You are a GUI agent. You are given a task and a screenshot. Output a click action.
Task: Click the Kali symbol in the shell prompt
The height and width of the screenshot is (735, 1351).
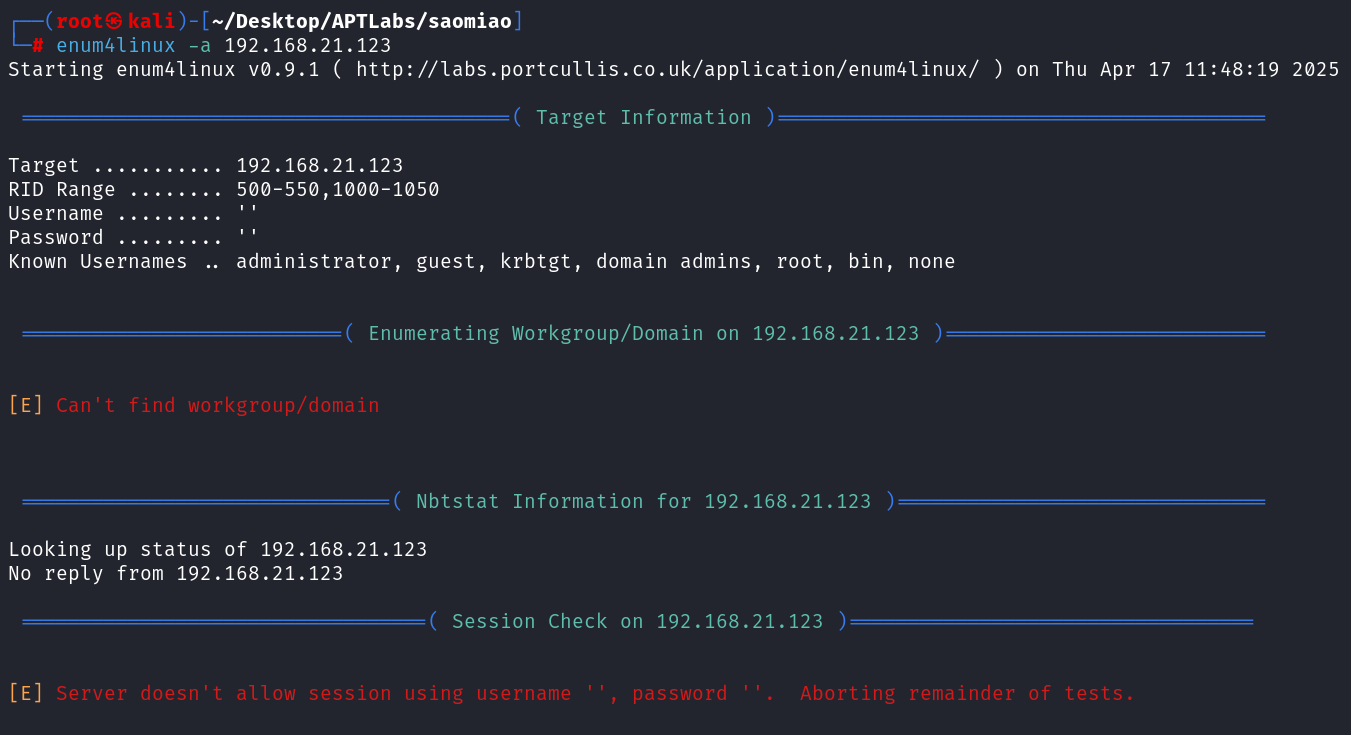click(117, 21)
